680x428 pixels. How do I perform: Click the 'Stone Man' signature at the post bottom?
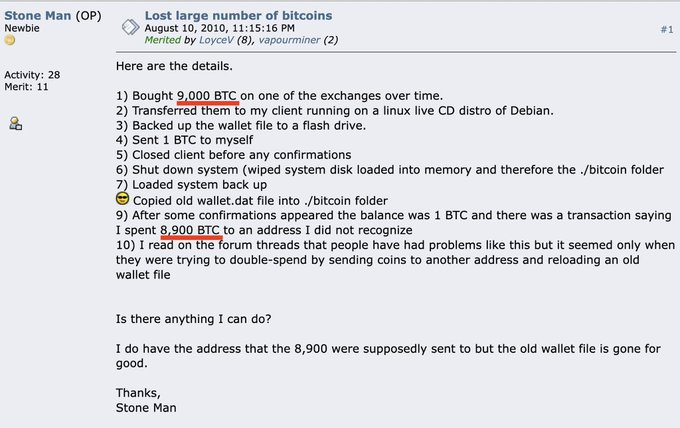(x=146, y=408)
